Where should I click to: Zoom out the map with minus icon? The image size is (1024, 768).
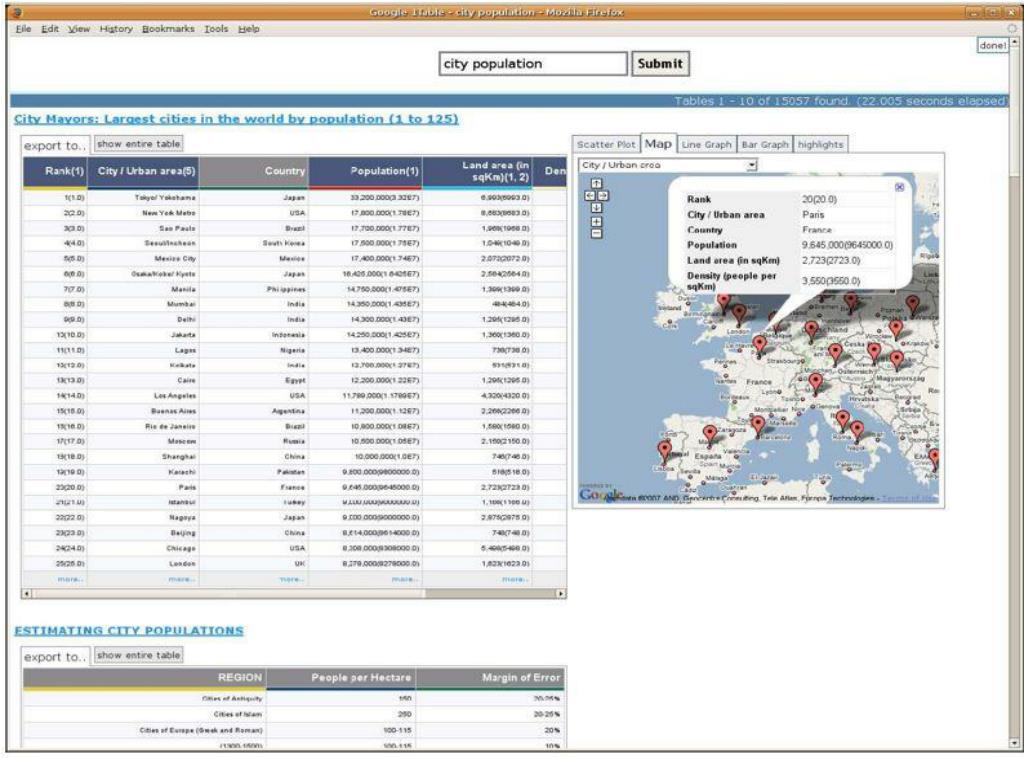[596, 233]
